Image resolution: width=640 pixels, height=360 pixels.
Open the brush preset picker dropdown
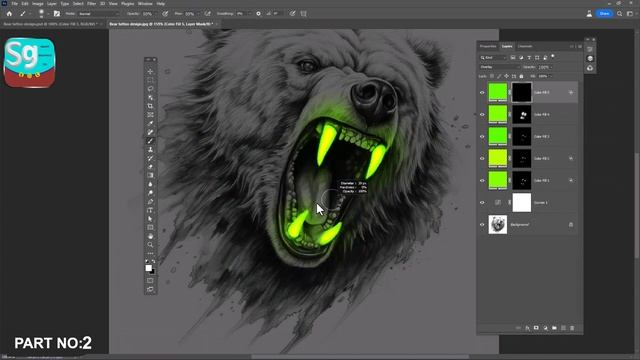[x=48, y=14]
